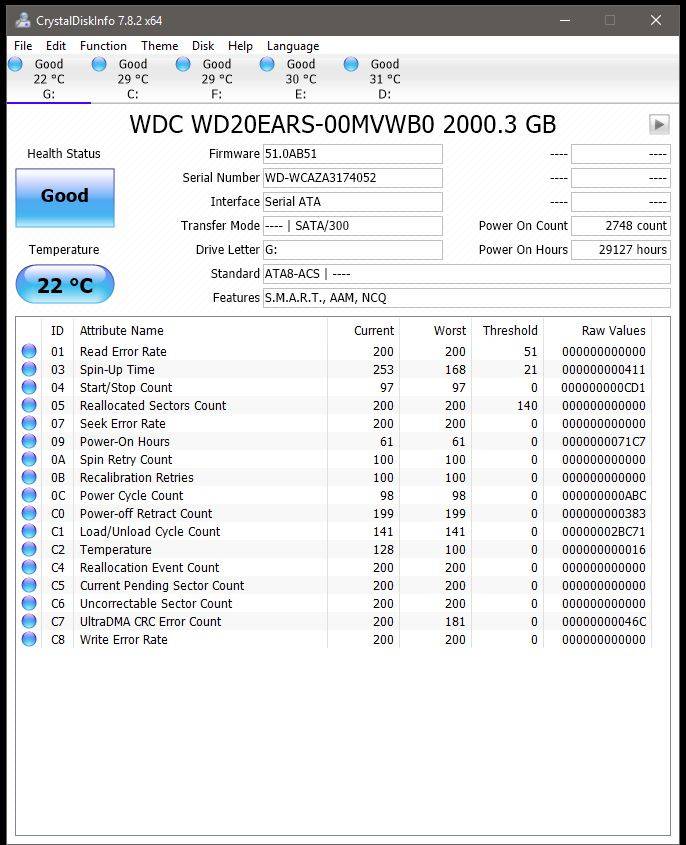This screenshot has height=845, width=686.
Task: Click the status orb for UltraDMA CRC Error Count
Action: point(29,621)
